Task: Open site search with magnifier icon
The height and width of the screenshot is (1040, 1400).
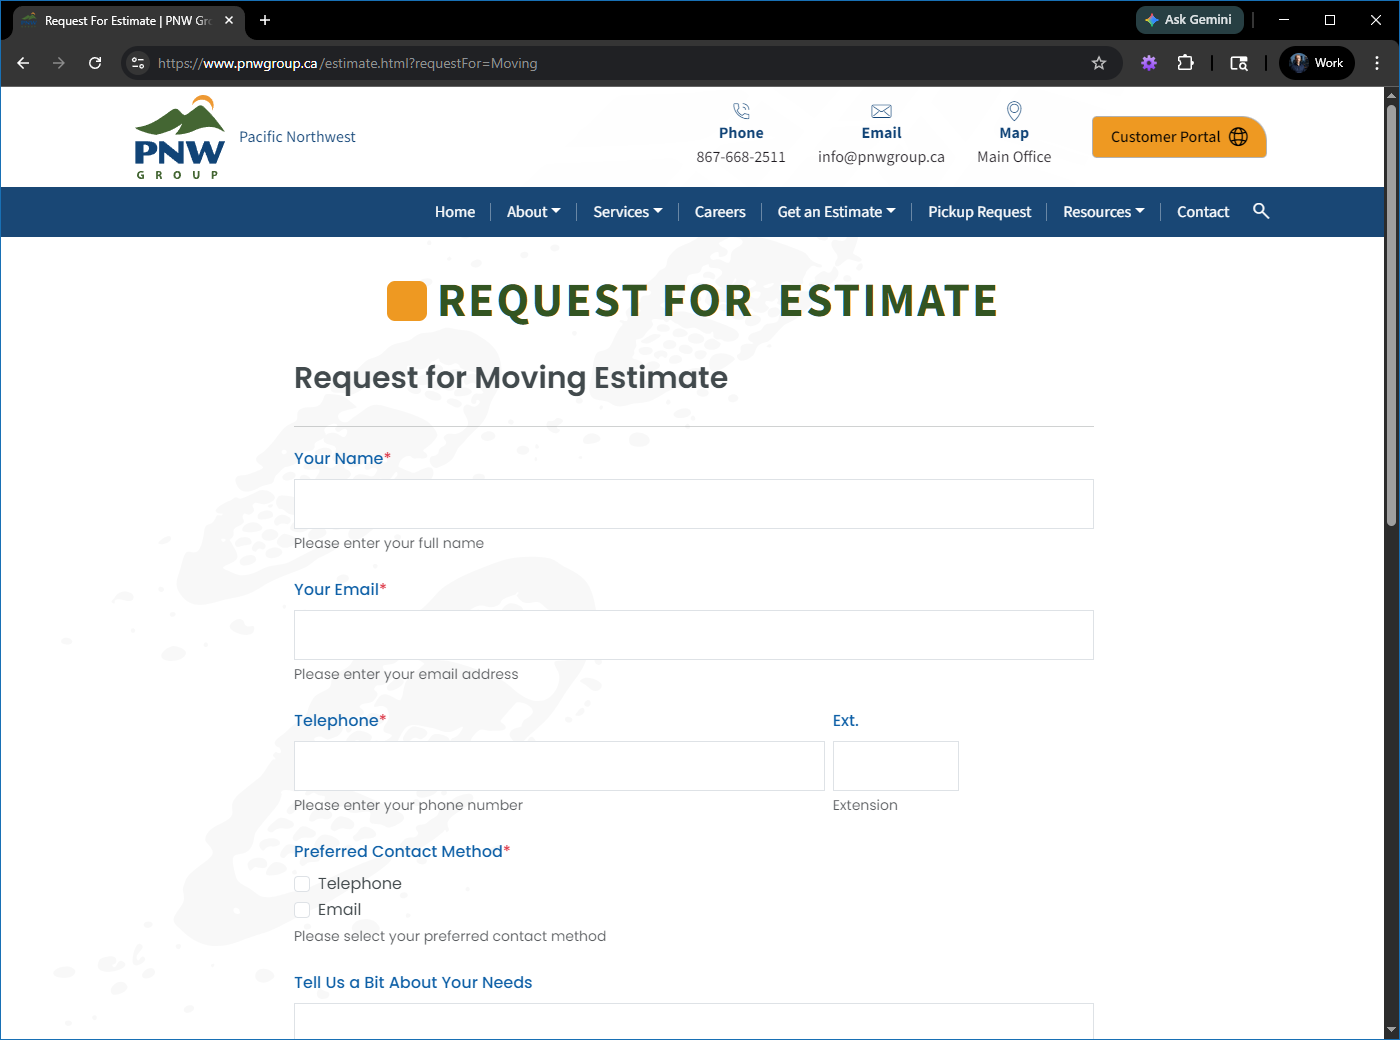Action: (x=1261, y=211)
